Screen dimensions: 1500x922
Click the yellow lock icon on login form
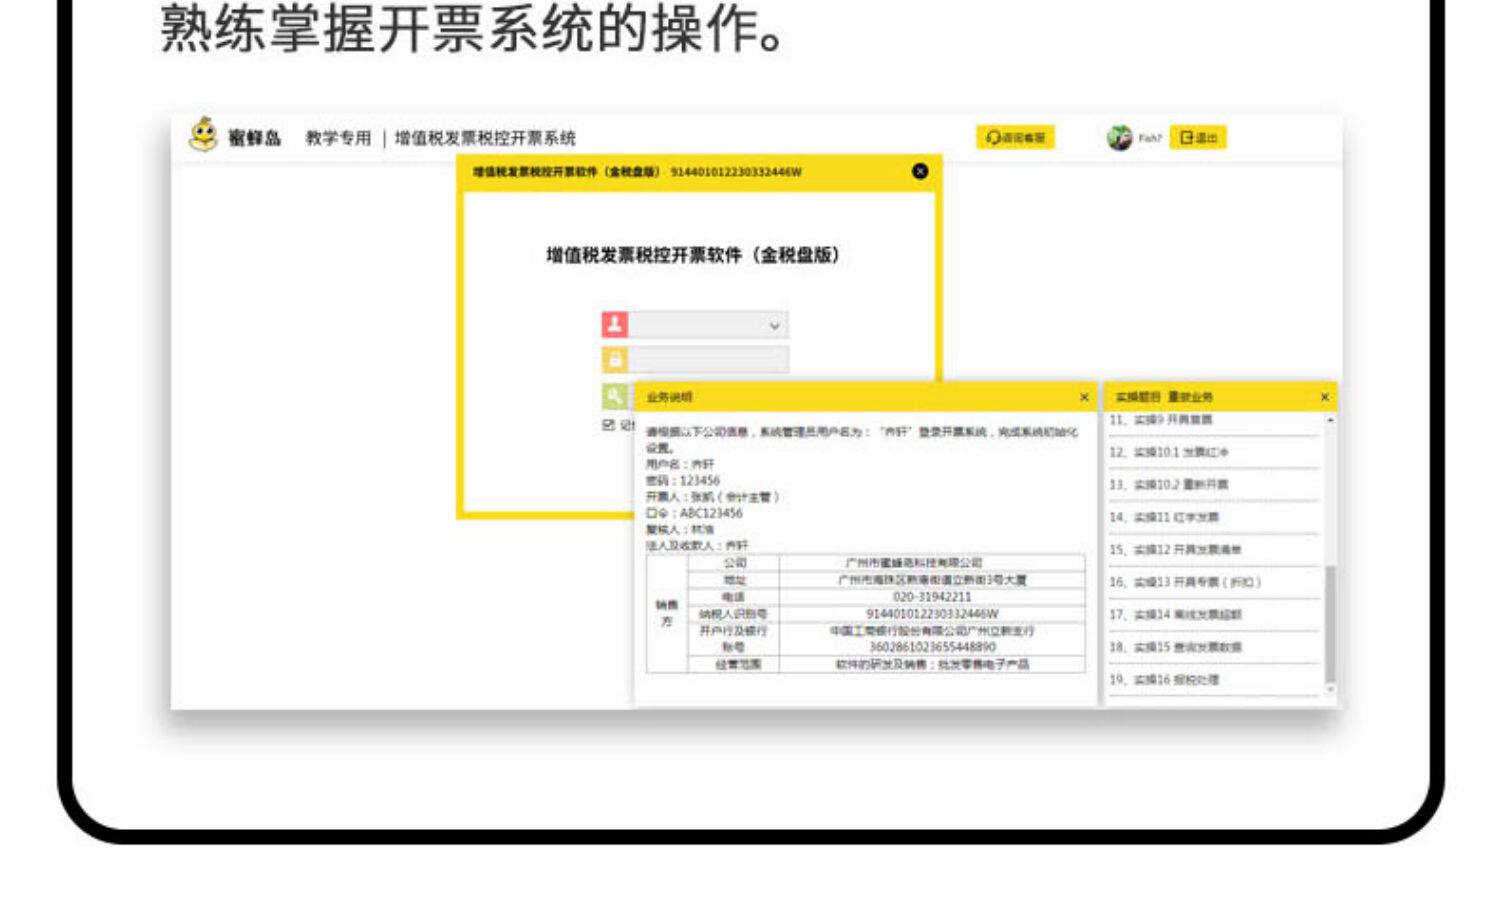coord(614,359)
